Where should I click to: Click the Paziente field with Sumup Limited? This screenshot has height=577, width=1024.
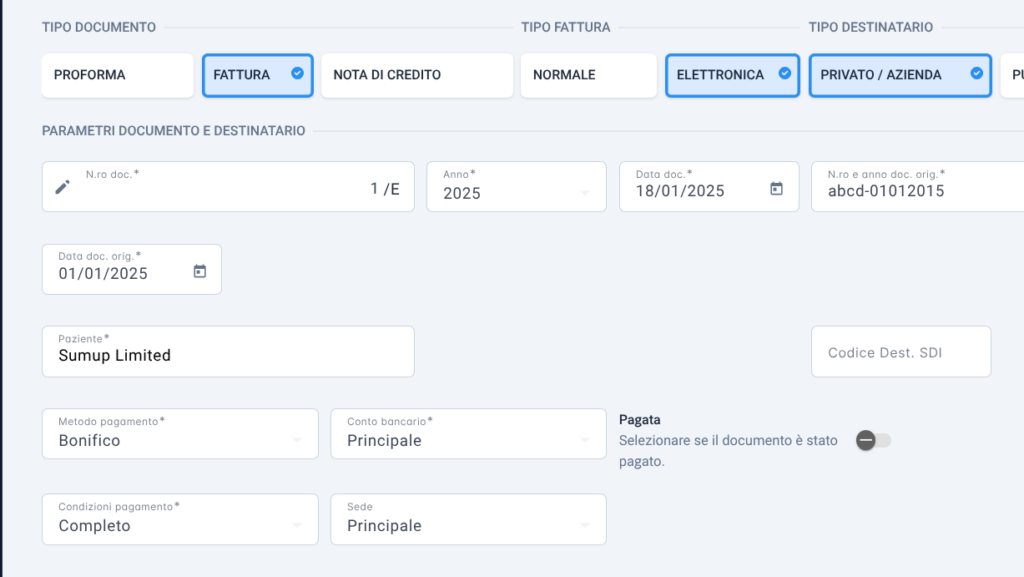pos(228,352)
